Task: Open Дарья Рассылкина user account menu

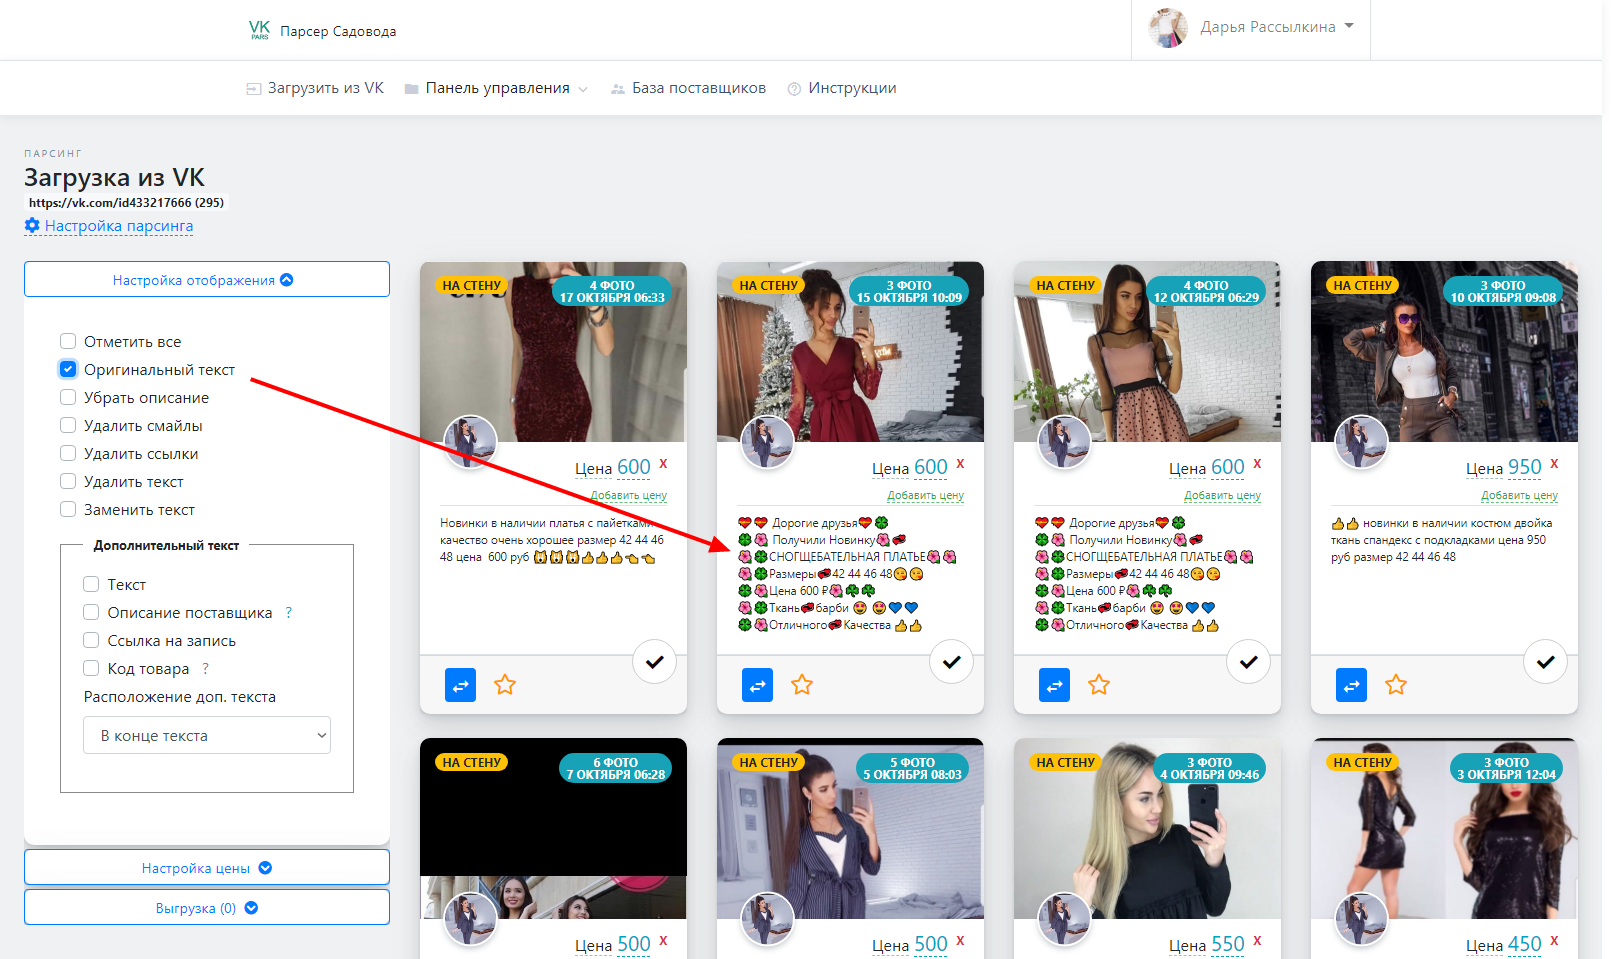Action: (x=1252, y=28)
